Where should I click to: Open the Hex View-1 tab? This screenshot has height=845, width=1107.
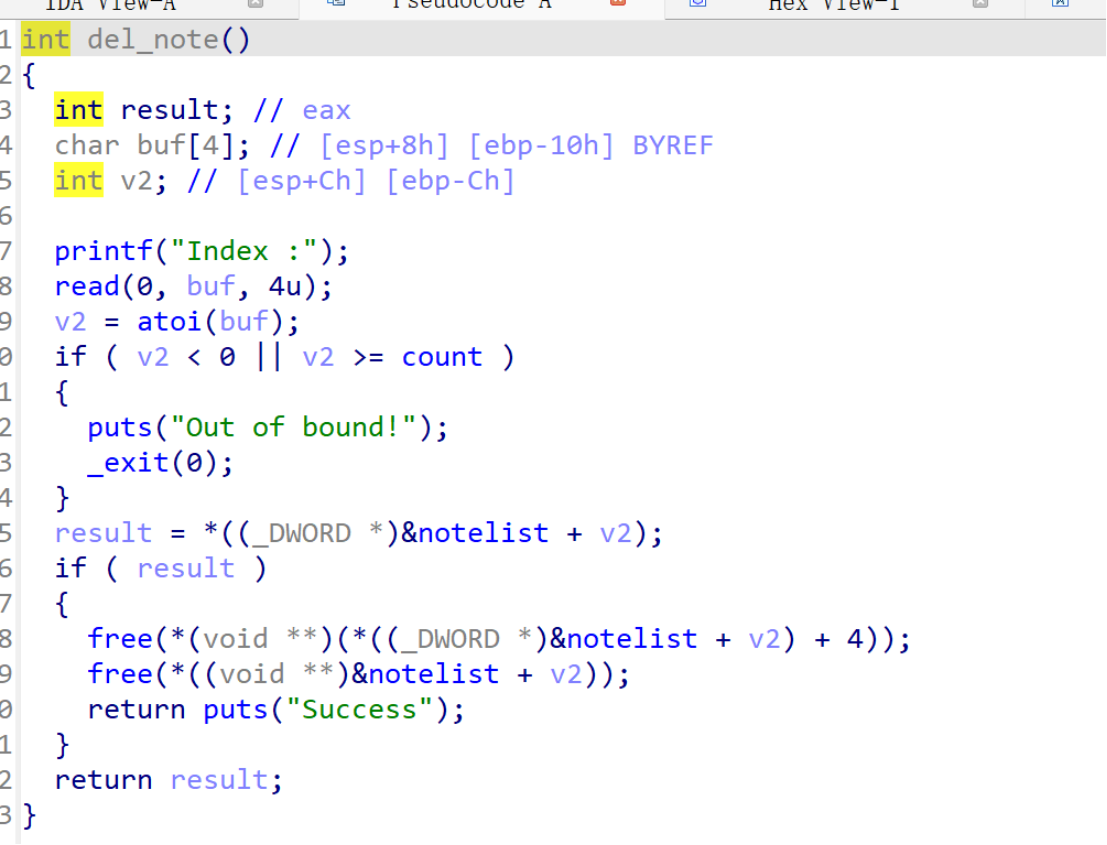pyautogui.click(x=834, y=5)
